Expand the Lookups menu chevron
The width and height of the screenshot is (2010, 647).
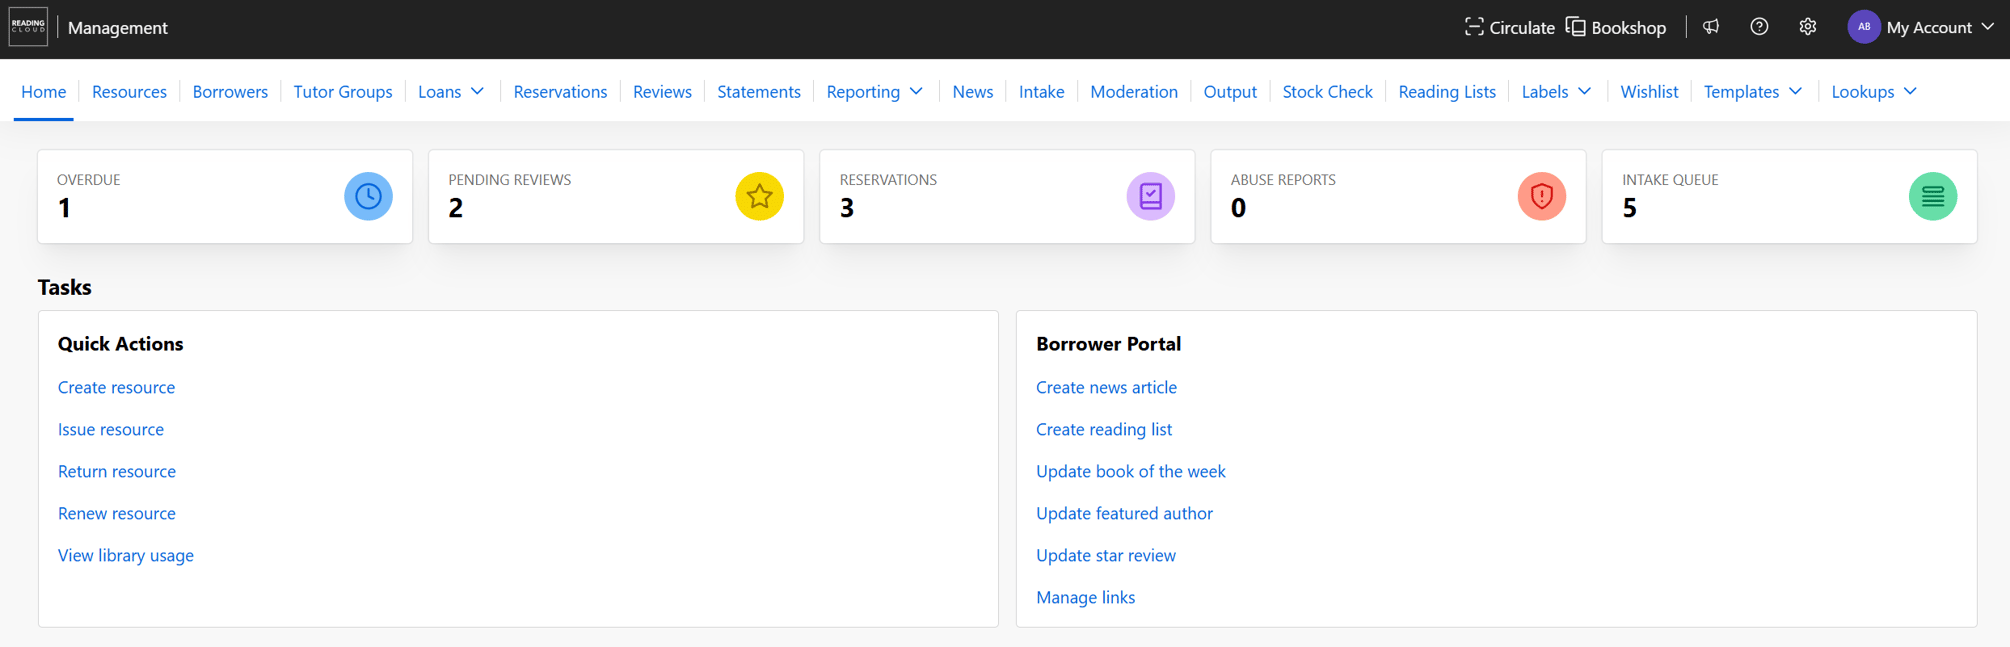(1910, 91)
